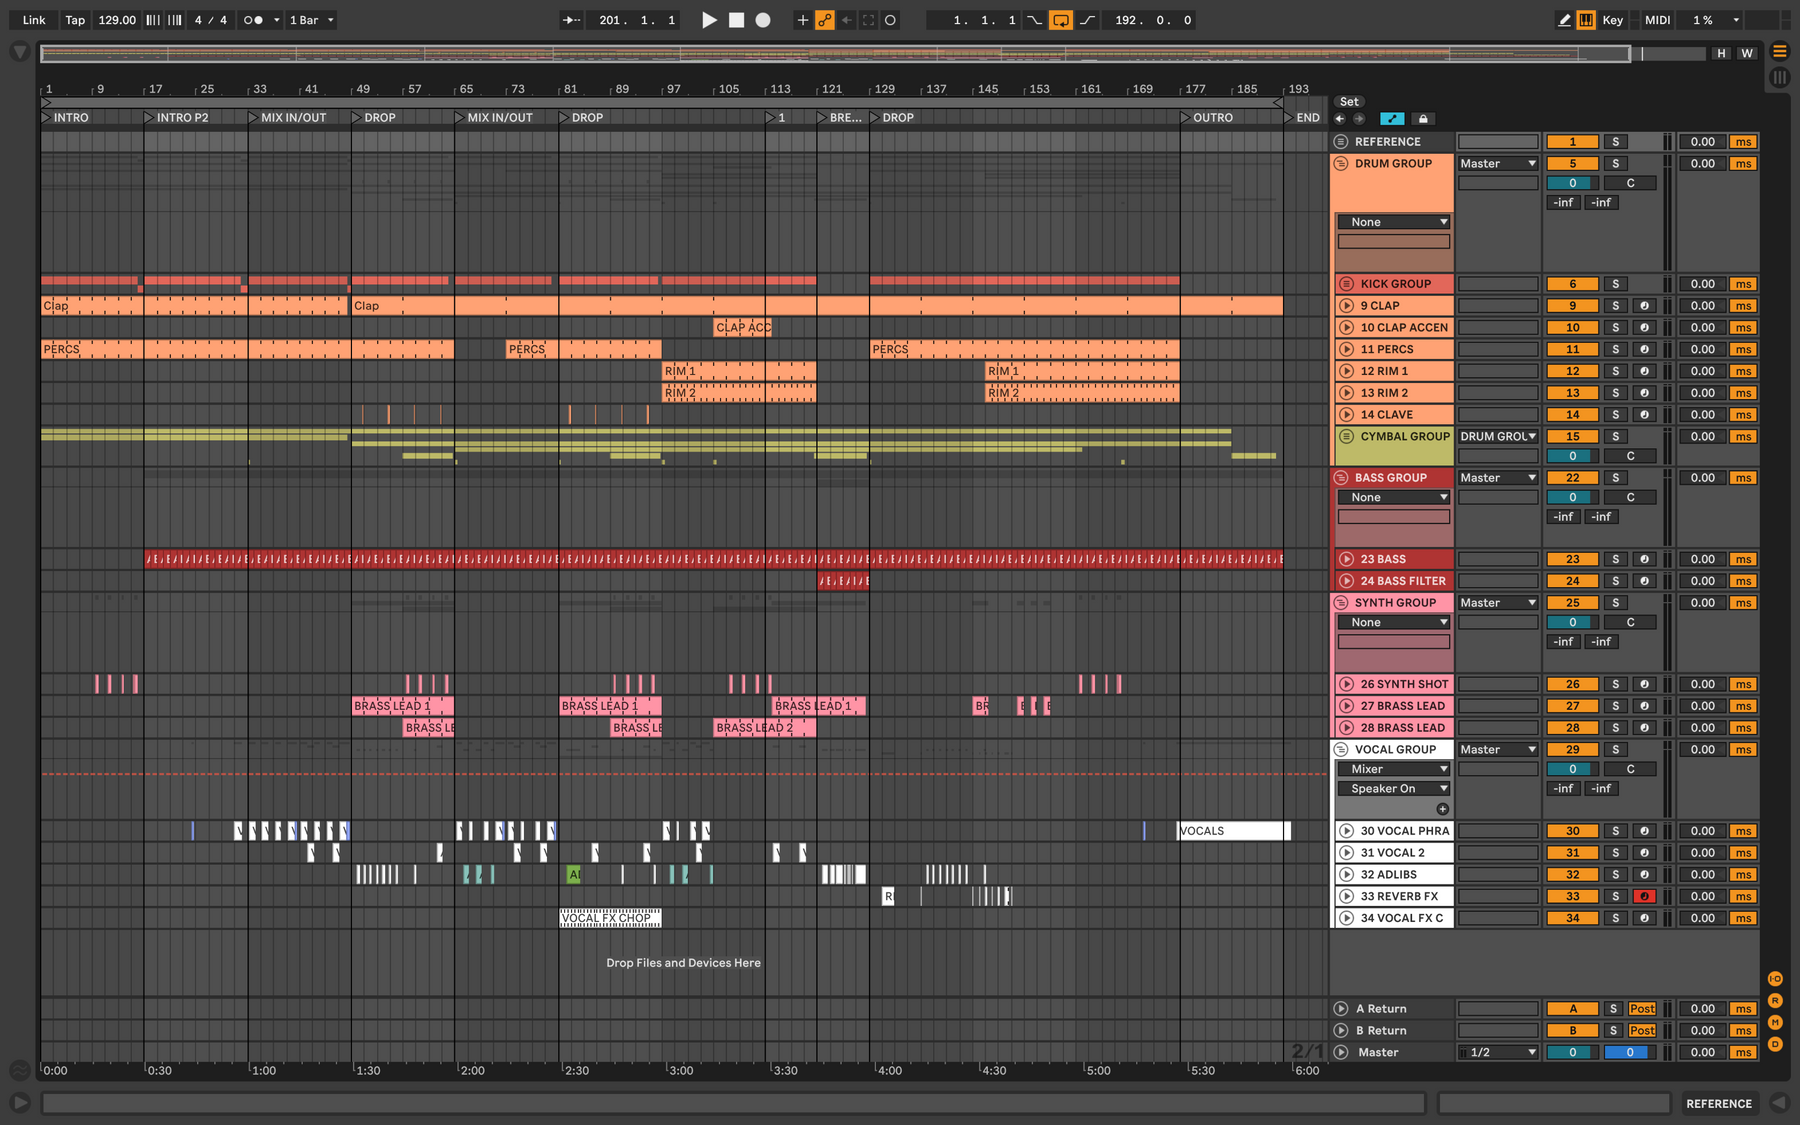Click the Tap tempo button

coord(75,20)
